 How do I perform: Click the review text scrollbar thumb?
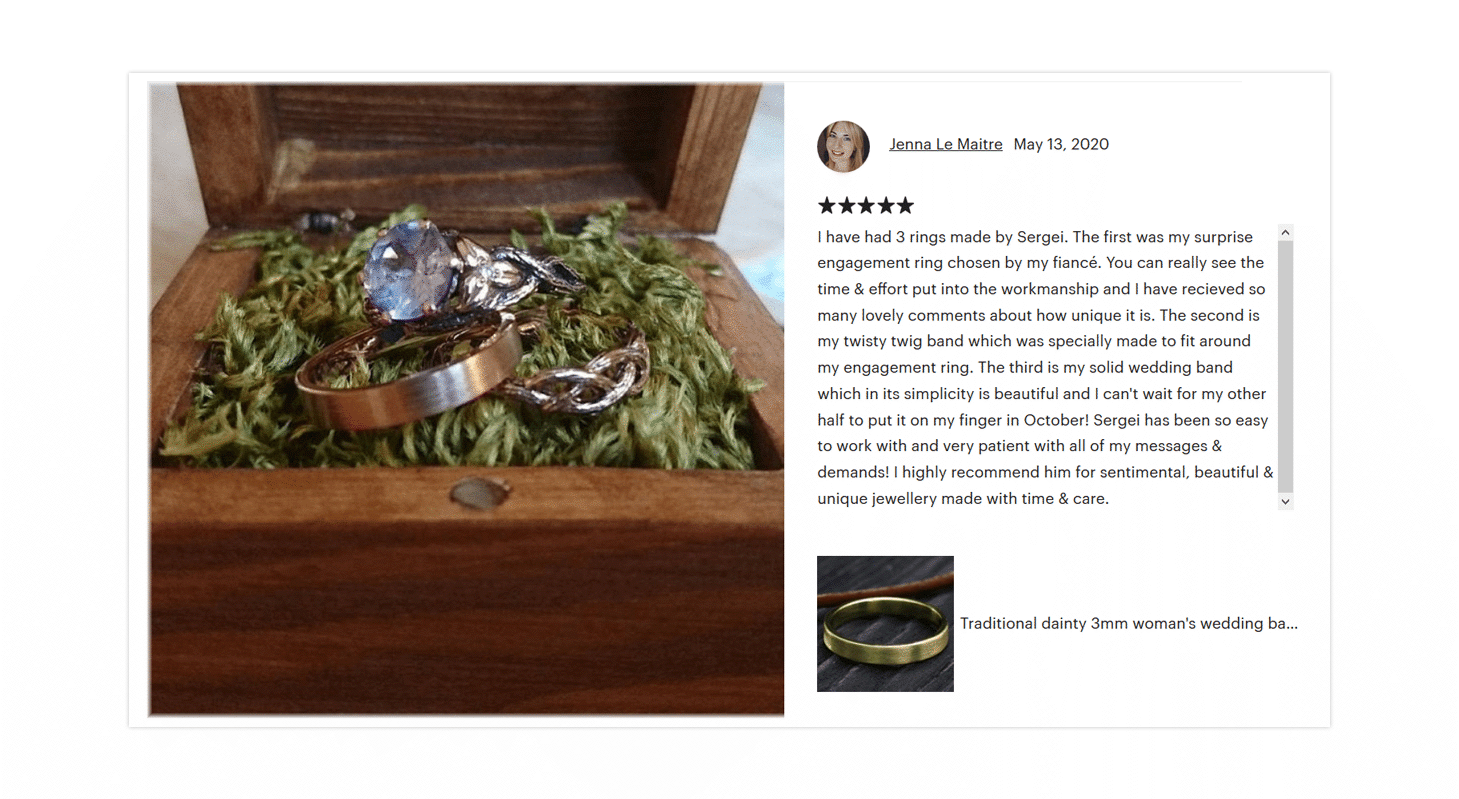[x=1286, y=366]
